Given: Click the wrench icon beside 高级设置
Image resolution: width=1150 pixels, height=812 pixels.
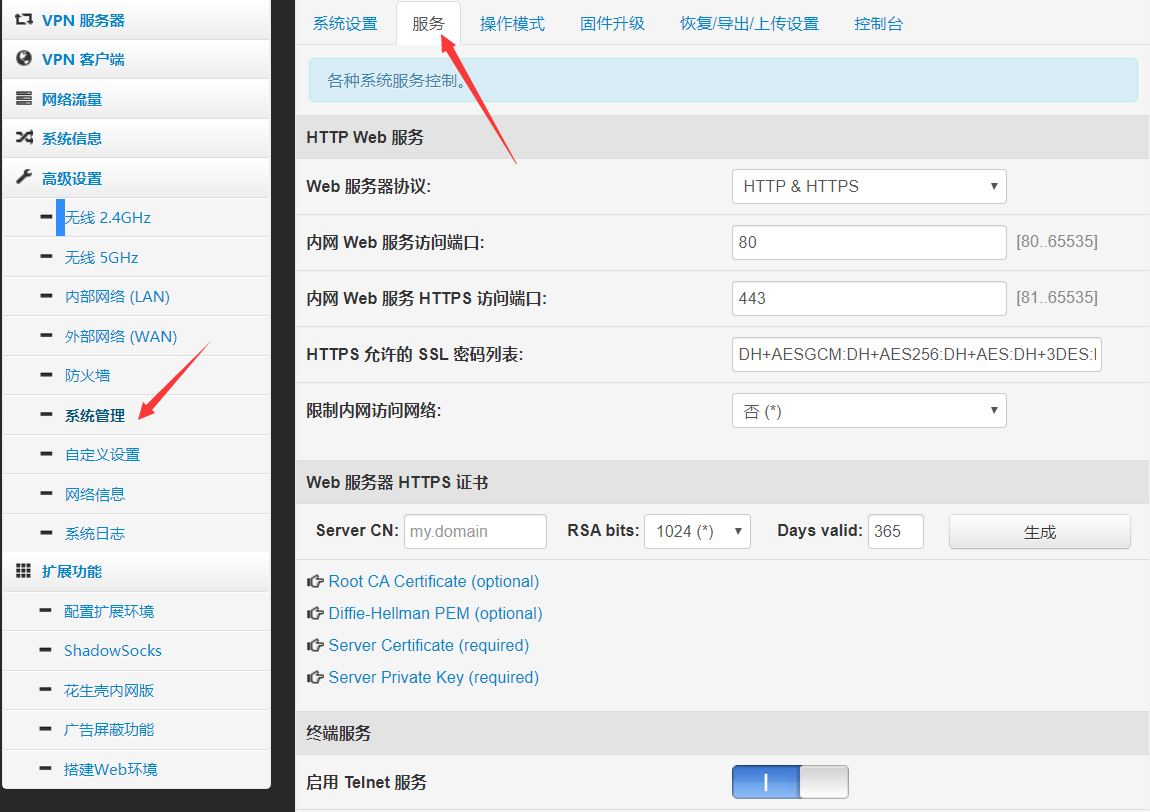Looking at the screenshot, I should tap(23, 177).
